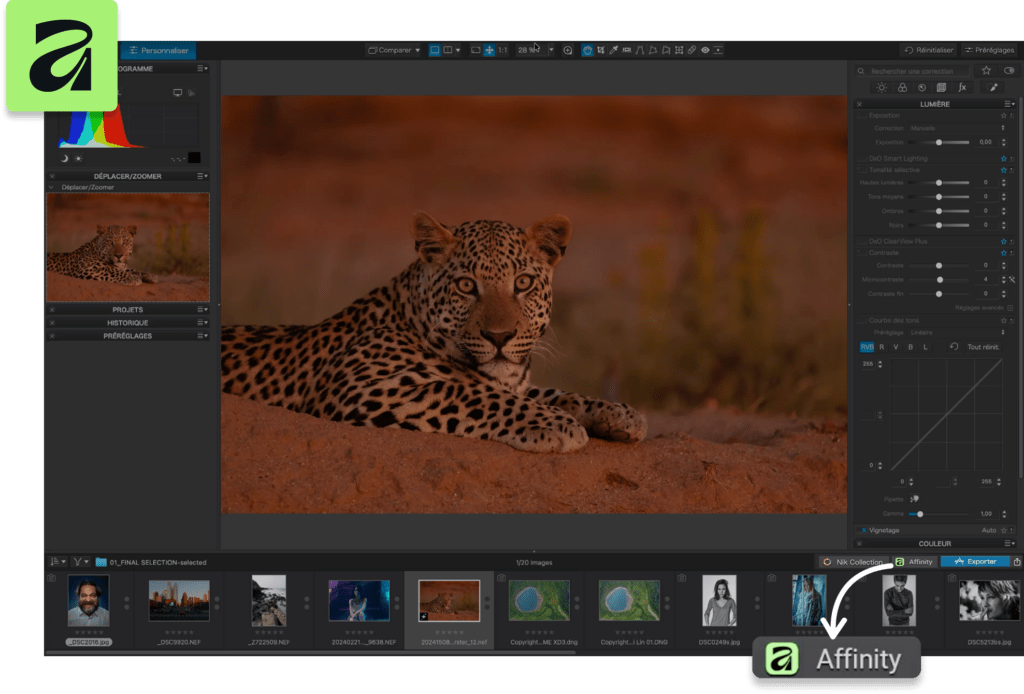Click the red-eye preview eye icon

click(705, 50)
